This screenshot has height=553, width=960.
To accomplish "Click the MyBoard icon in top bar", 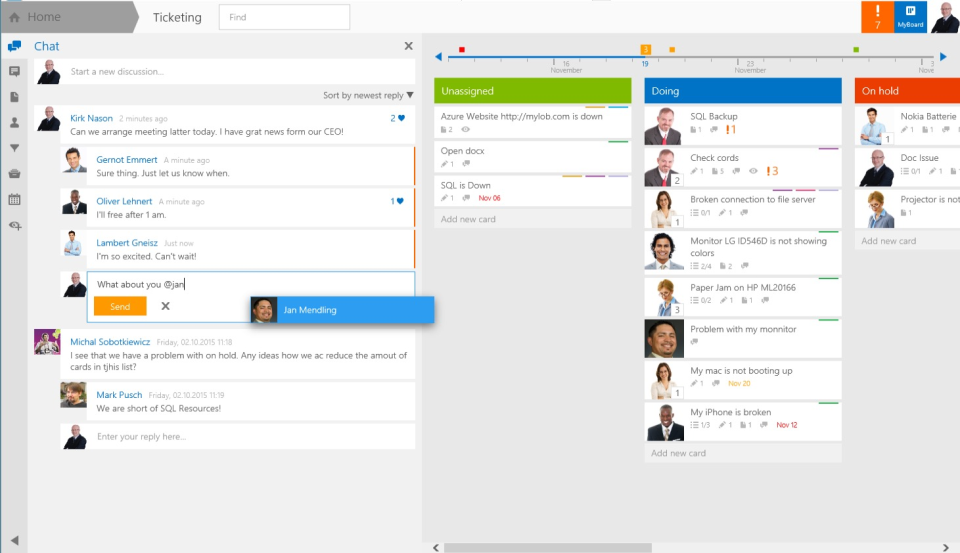I will [x=910, y=17].
